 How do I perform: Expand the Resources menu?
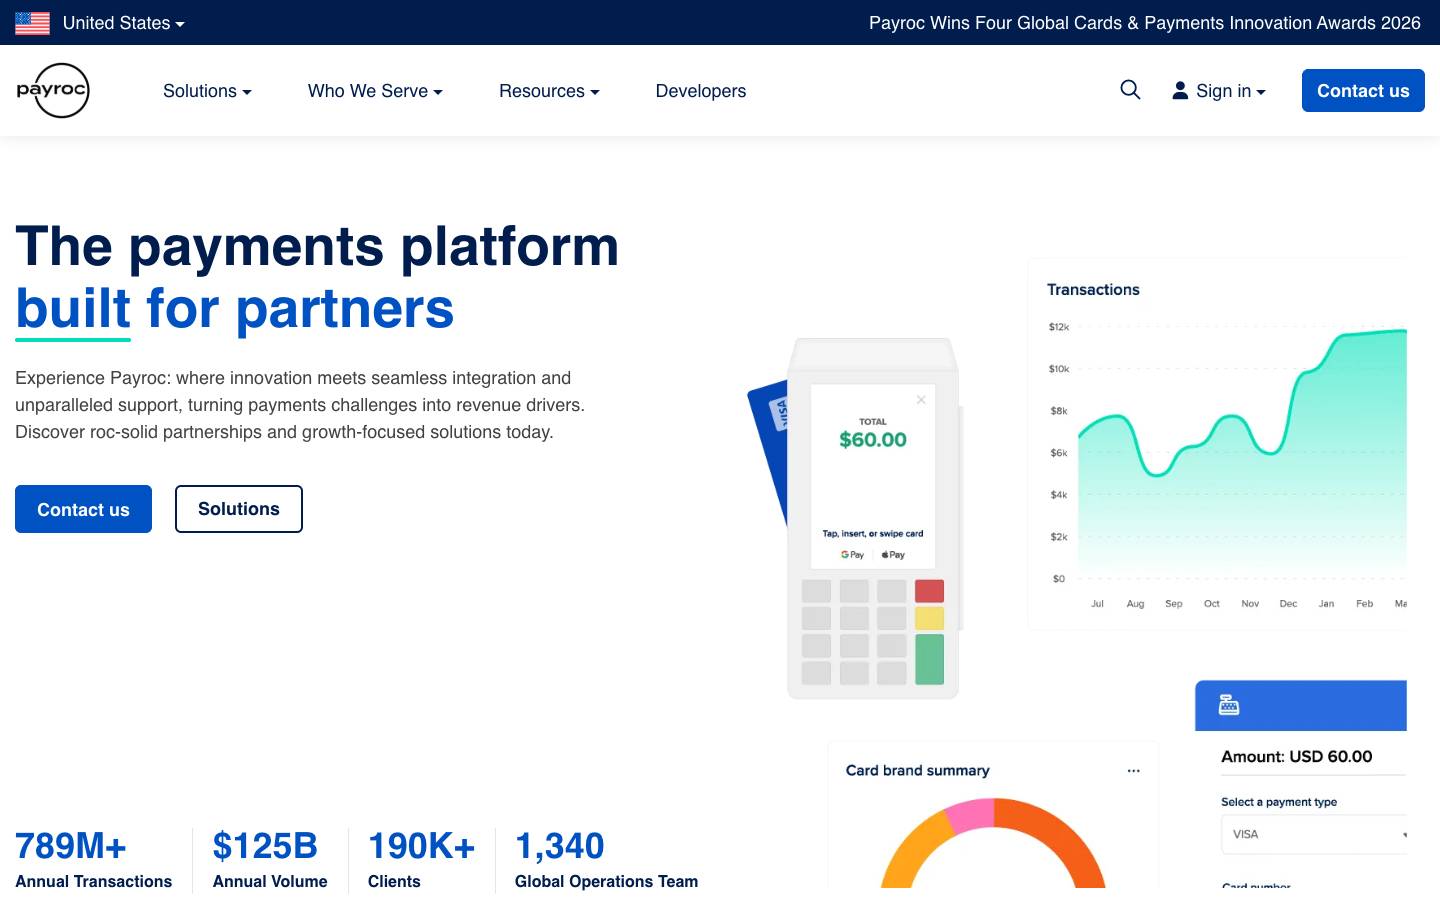pos(549,91)
